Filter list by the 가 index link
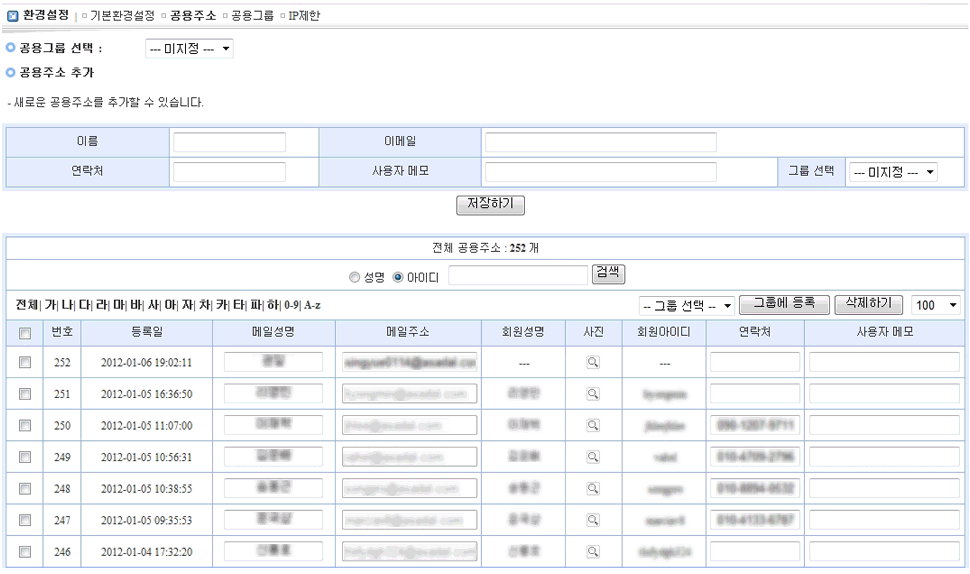Screen dimensions: 970x574 [51, 304]
